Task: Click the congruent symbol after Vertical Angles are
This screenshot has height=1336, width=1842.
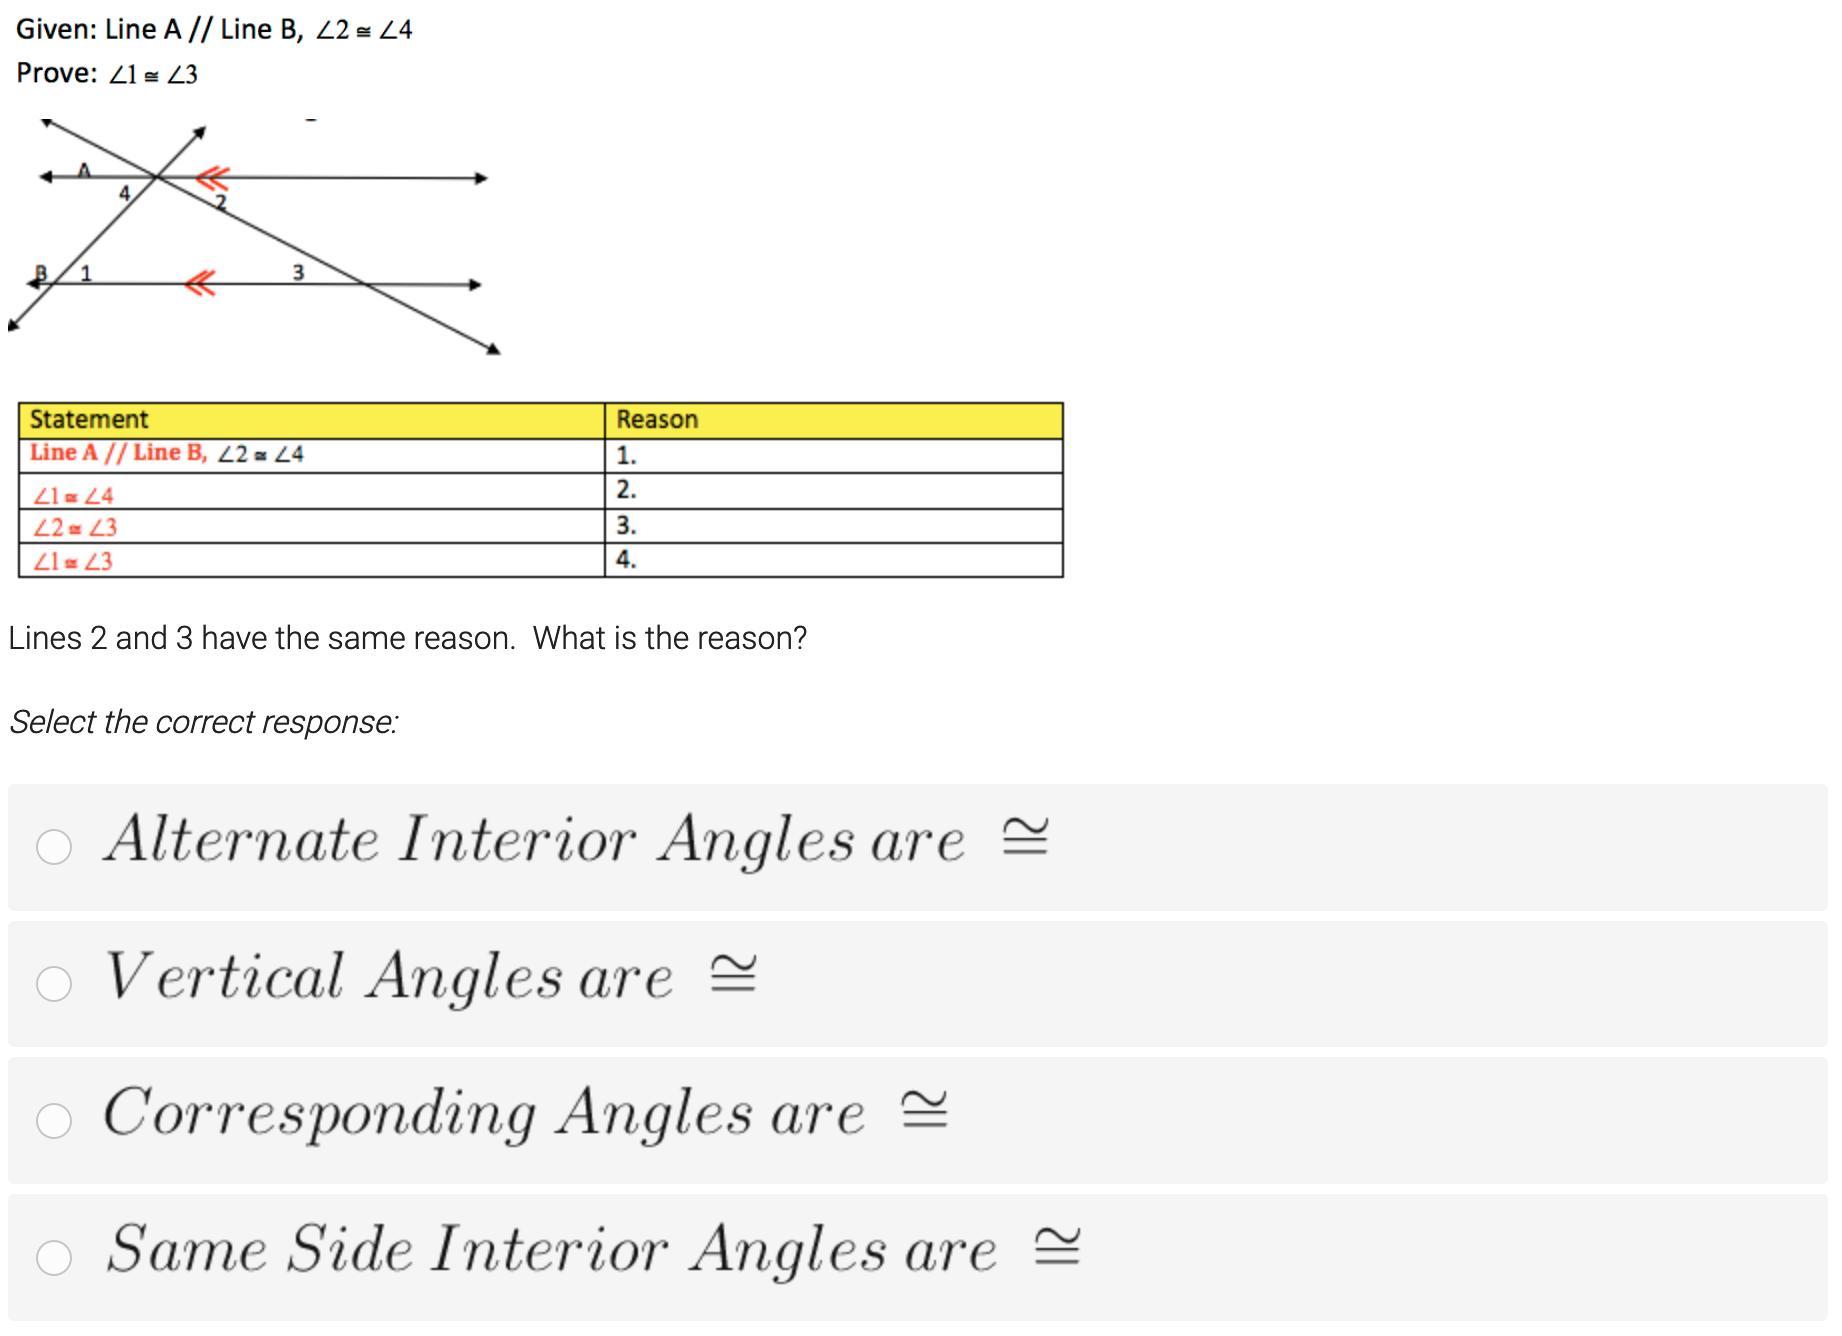Action: pos(733,975)
